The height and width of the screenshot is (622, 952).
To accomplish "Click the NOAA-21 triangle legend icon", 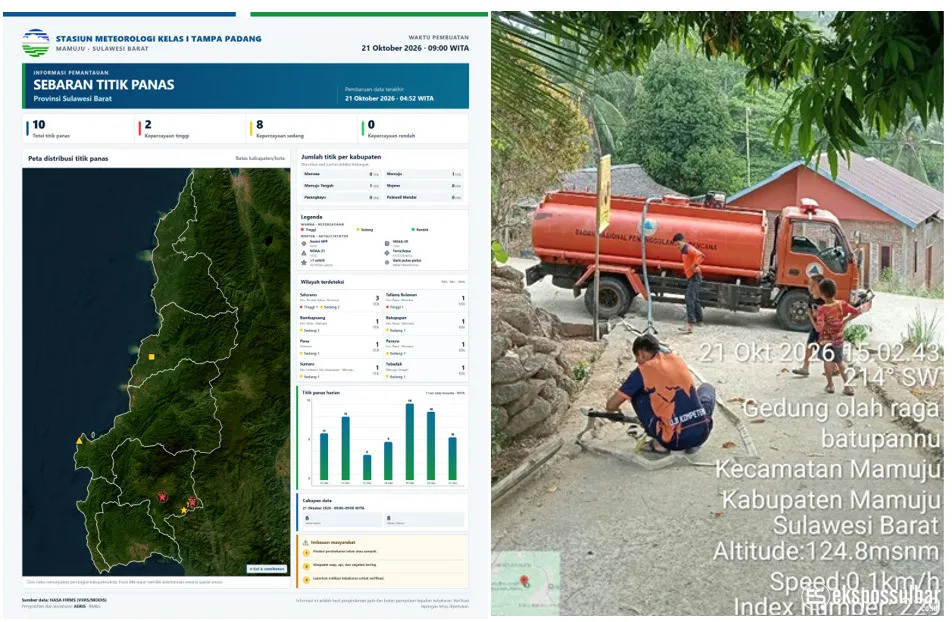I will (304, 253).
